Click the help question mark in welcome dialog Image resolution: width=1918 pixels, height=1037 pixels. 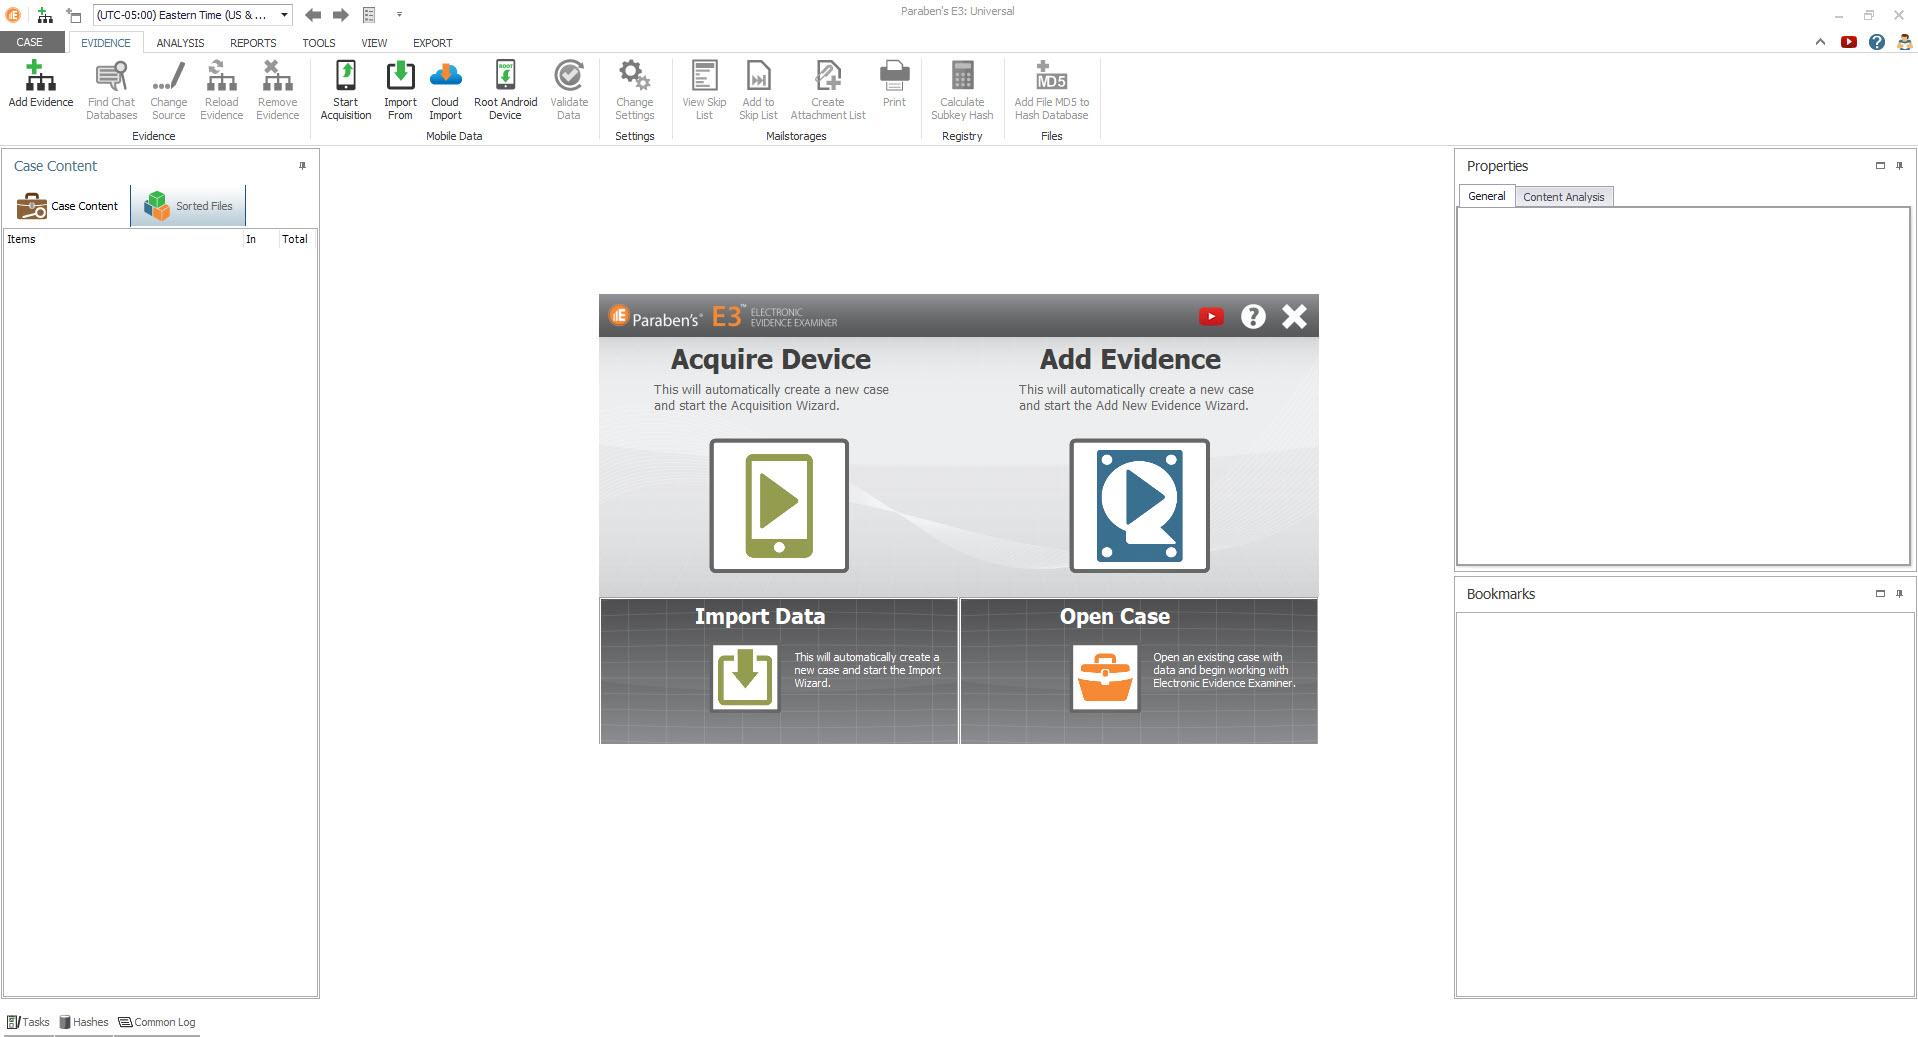[x=1253, y=316]
